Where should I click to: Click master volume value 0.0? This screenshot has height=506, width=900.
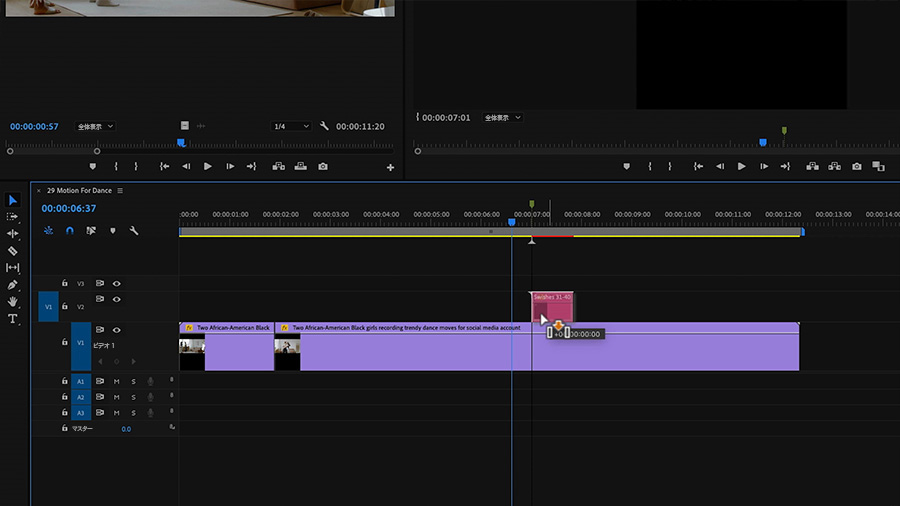click(x=126, y=429)
